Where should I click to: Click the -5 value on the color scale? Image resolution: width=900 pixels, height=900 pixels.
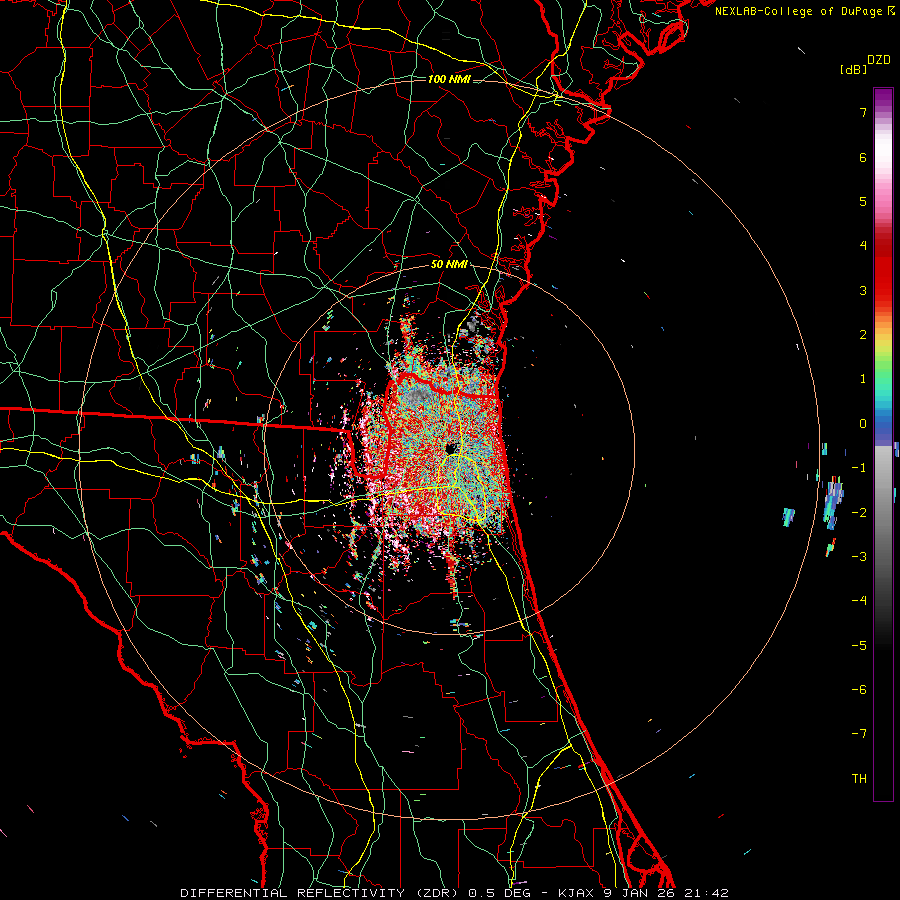click(x=859, y=645)
